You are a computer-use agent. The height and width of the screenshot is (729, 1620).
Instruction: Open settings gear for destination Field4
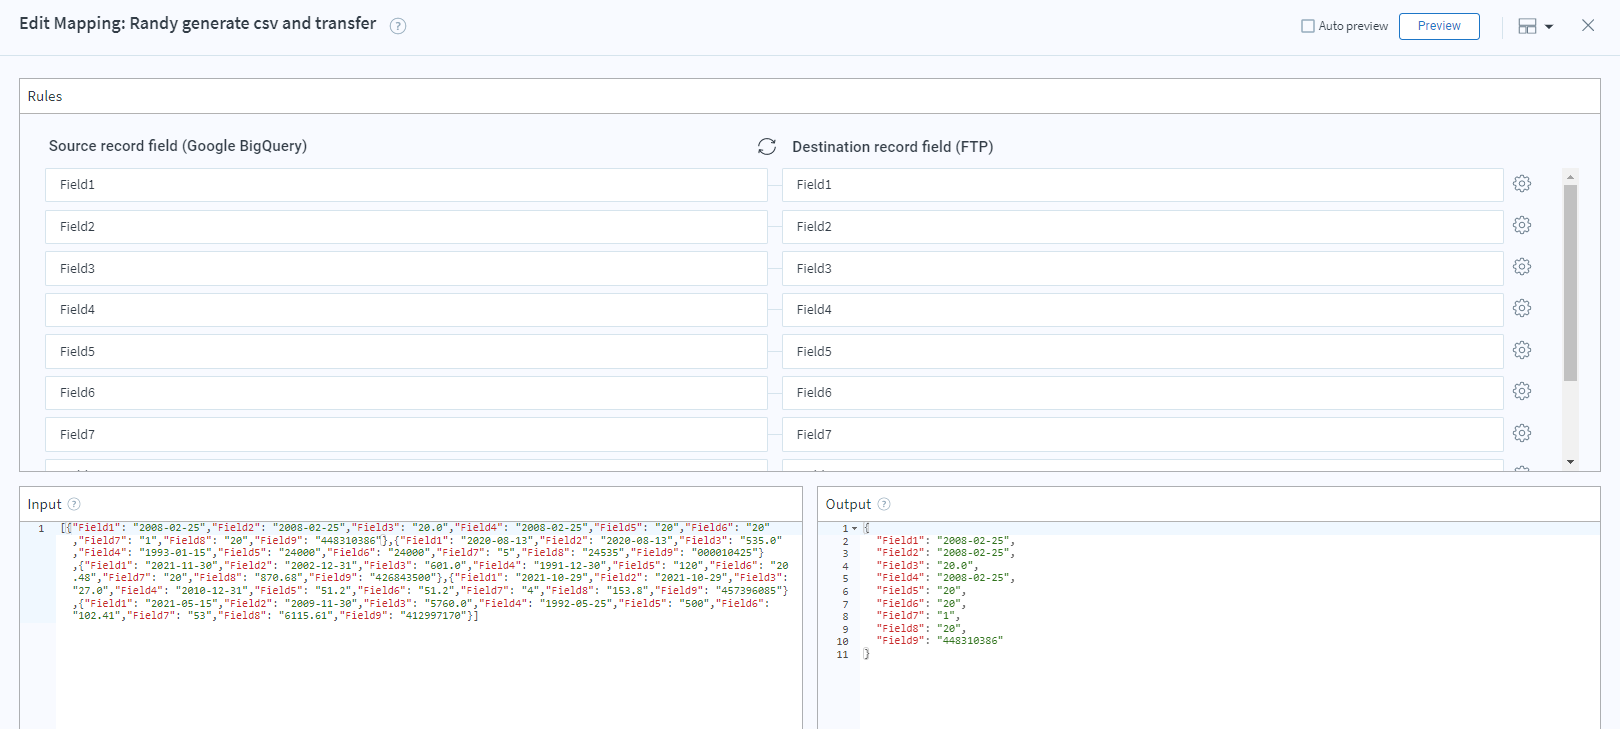1522,309
